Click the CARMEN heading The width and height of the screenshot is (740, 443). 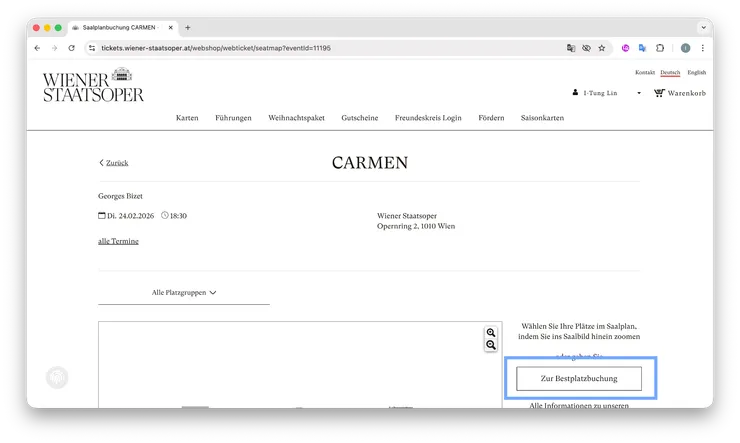(370, 163)
